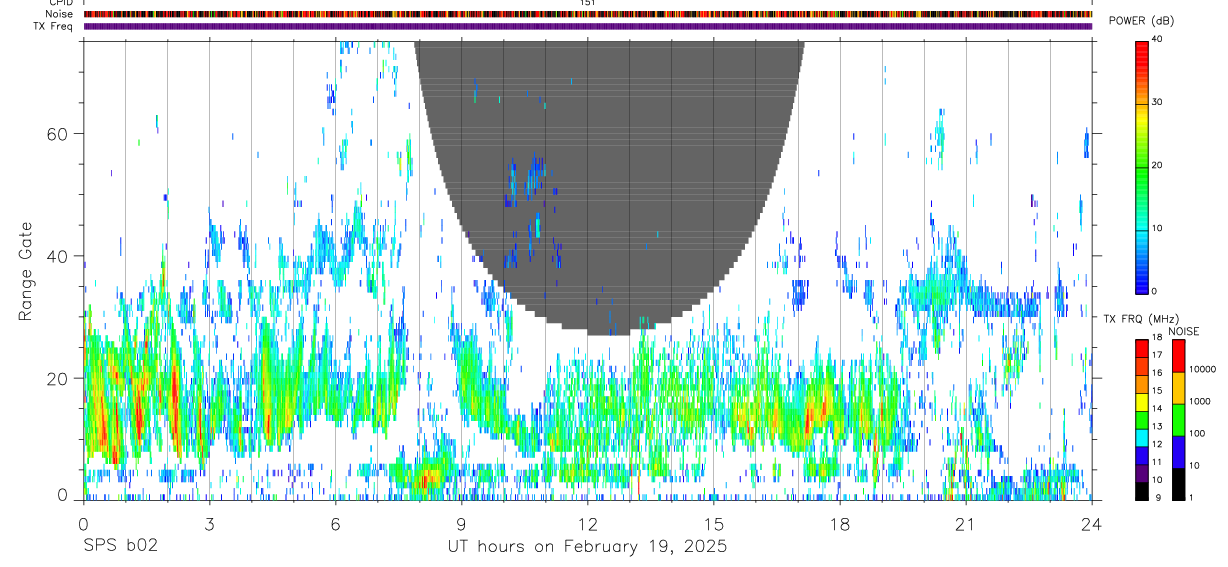Click the black bottom swatch of TX FRQ bar
This screenshot has height=567, width=1228.
1141,491
